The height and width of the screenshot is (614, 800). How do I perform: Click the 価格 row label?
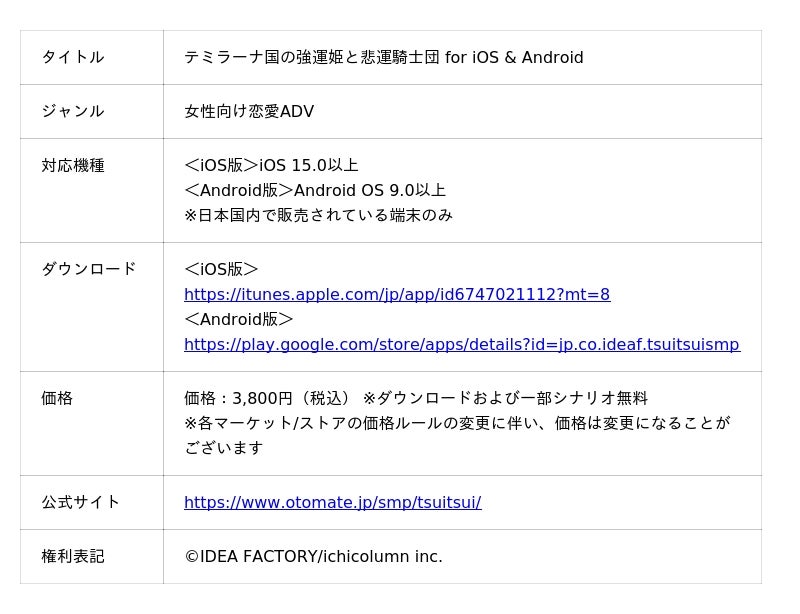coord(57,398)
